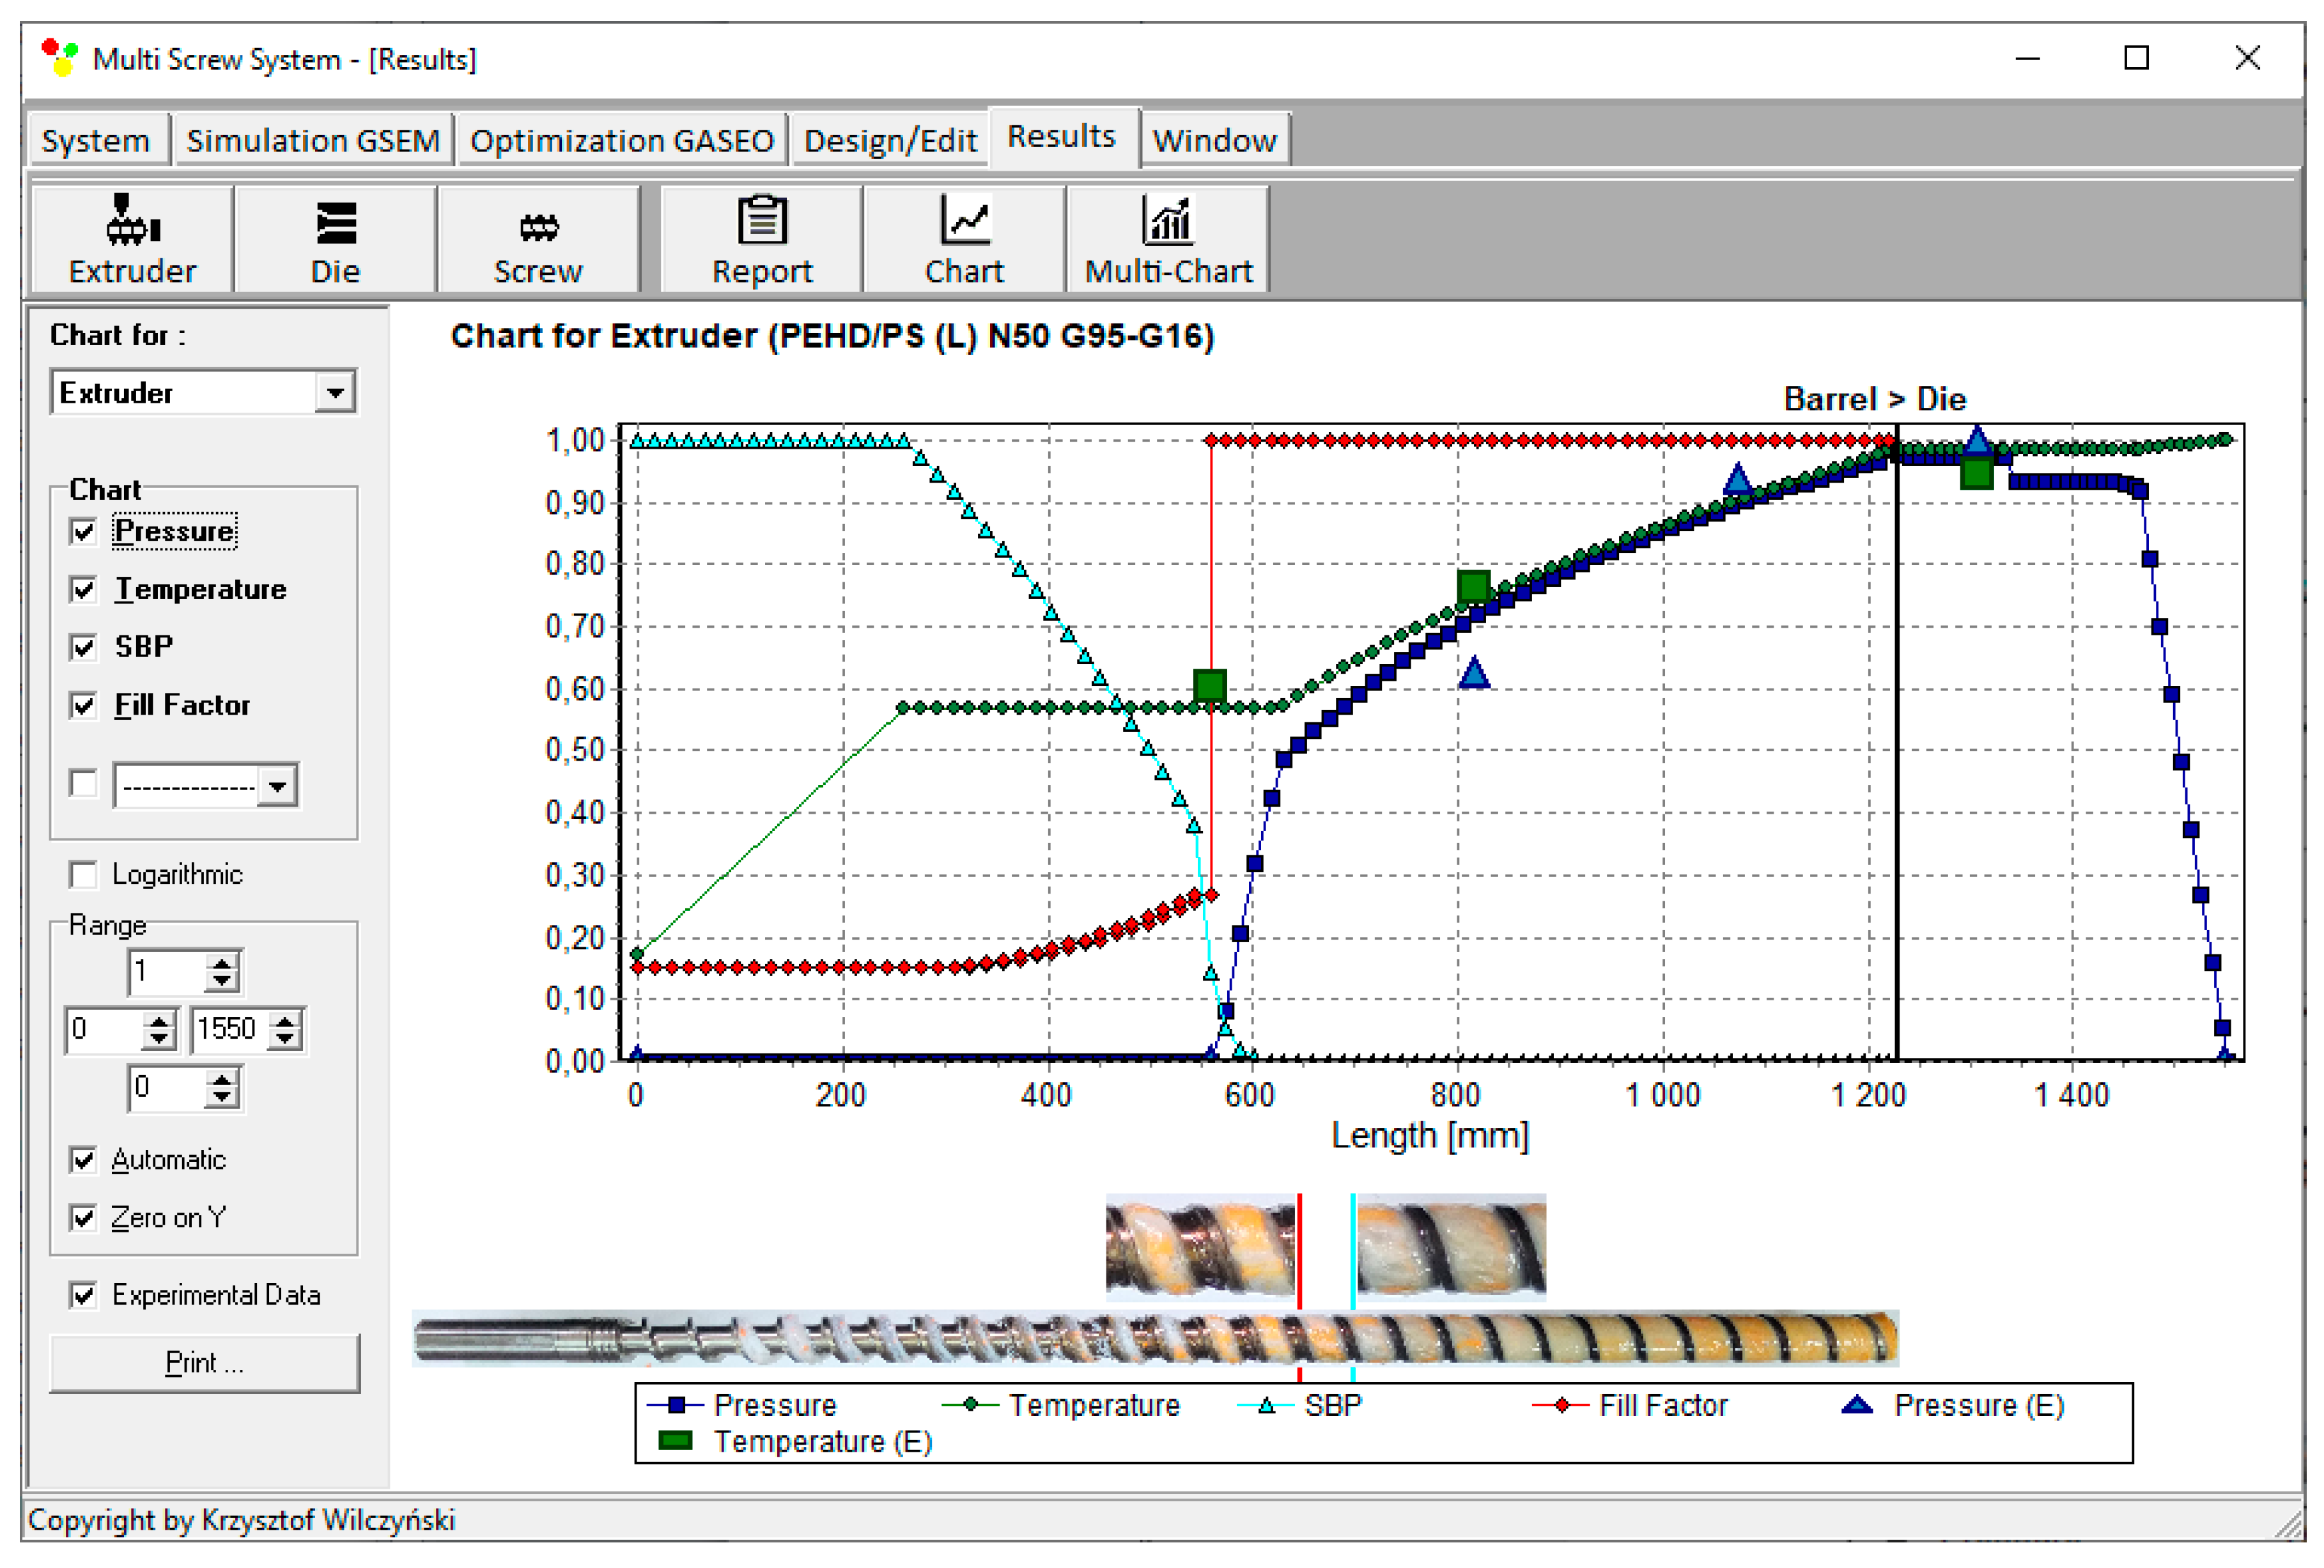Click Pressure (E) triangle legend marker
The image size is (2324, 1568).
coord(1856,1405)
